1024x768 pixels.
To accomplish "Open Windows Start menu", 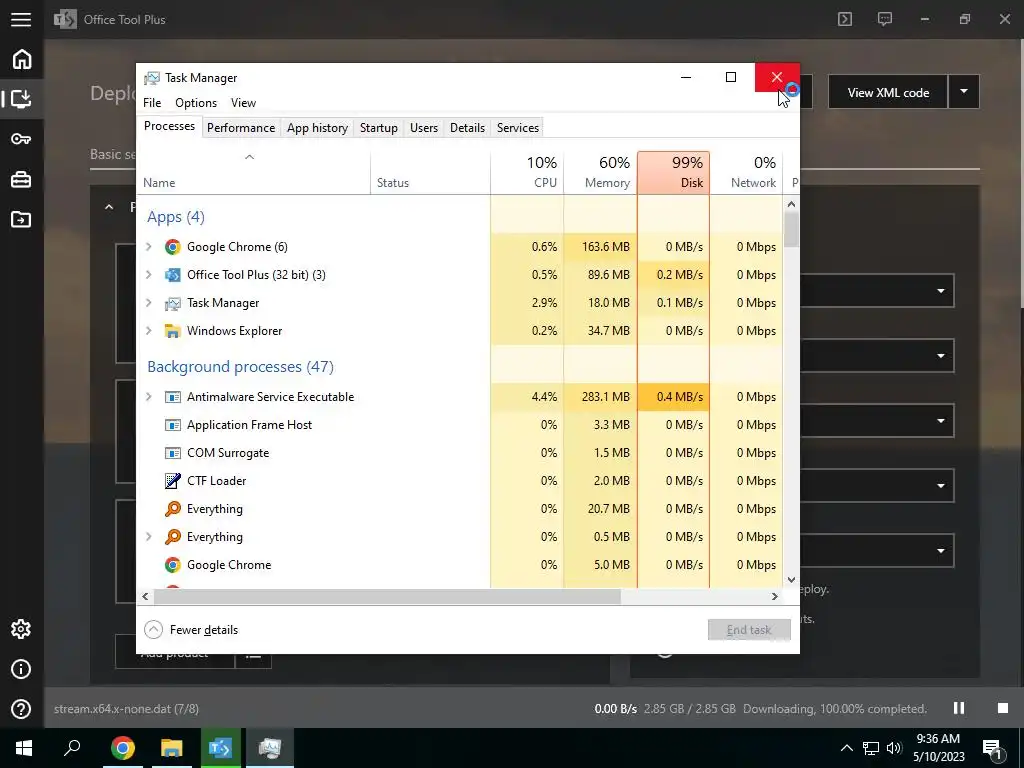I will [24, 748].
